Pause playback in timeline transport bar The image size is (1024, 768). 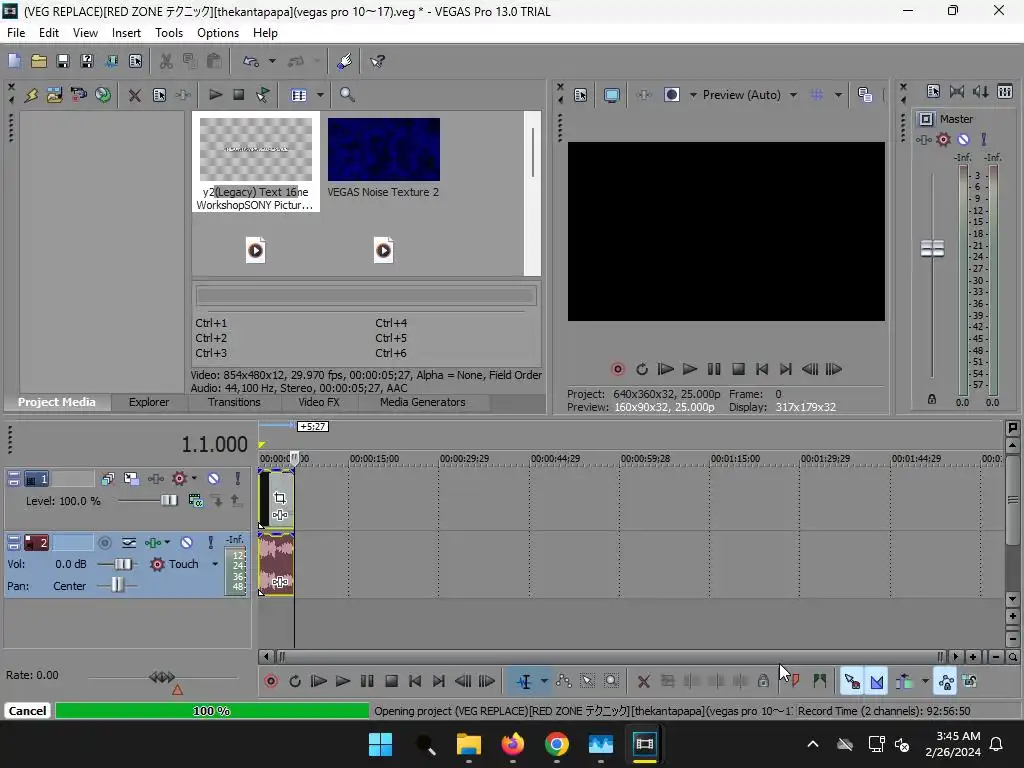(367, 681)
